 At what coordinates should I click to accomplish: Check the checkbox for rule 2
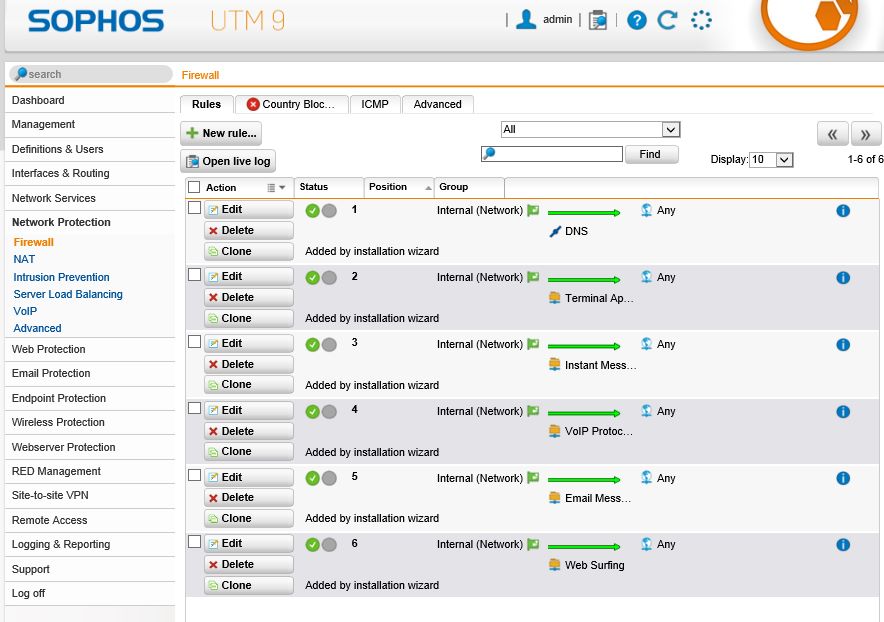point(195,275)
